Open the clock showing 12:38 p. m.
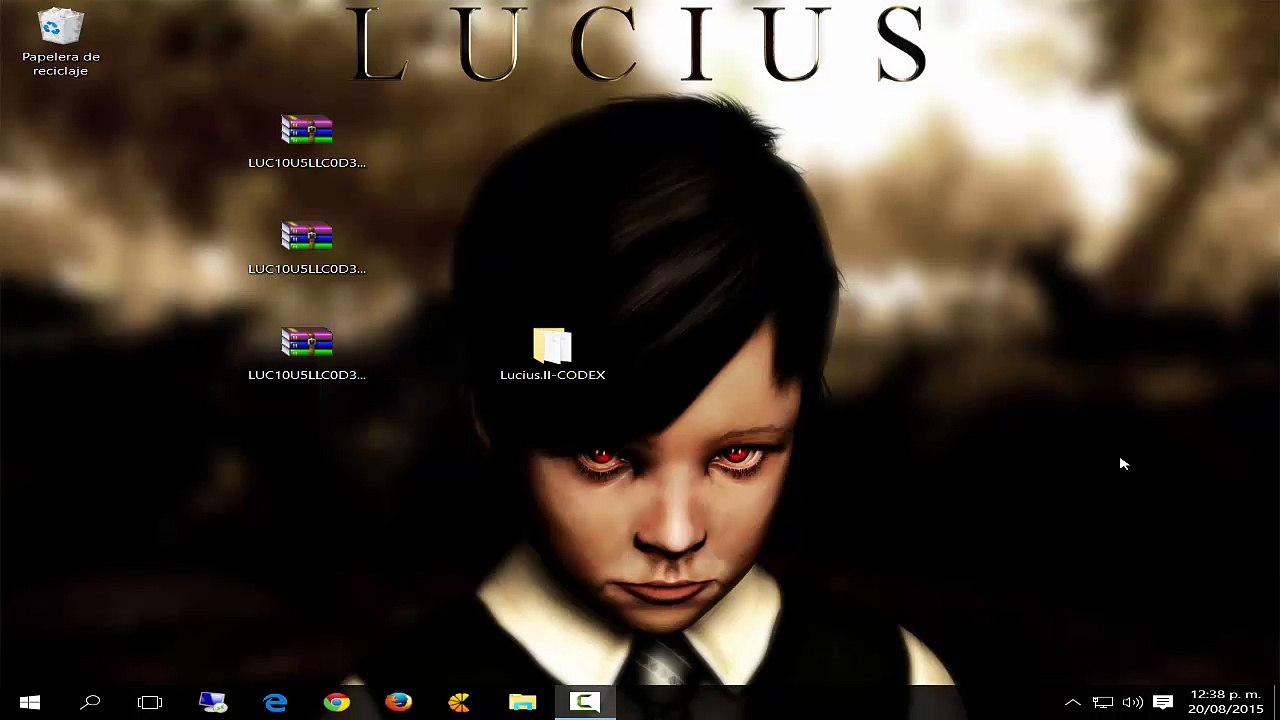The height and width of the screenshot is (720, 1280). [x=1225, y=702]
